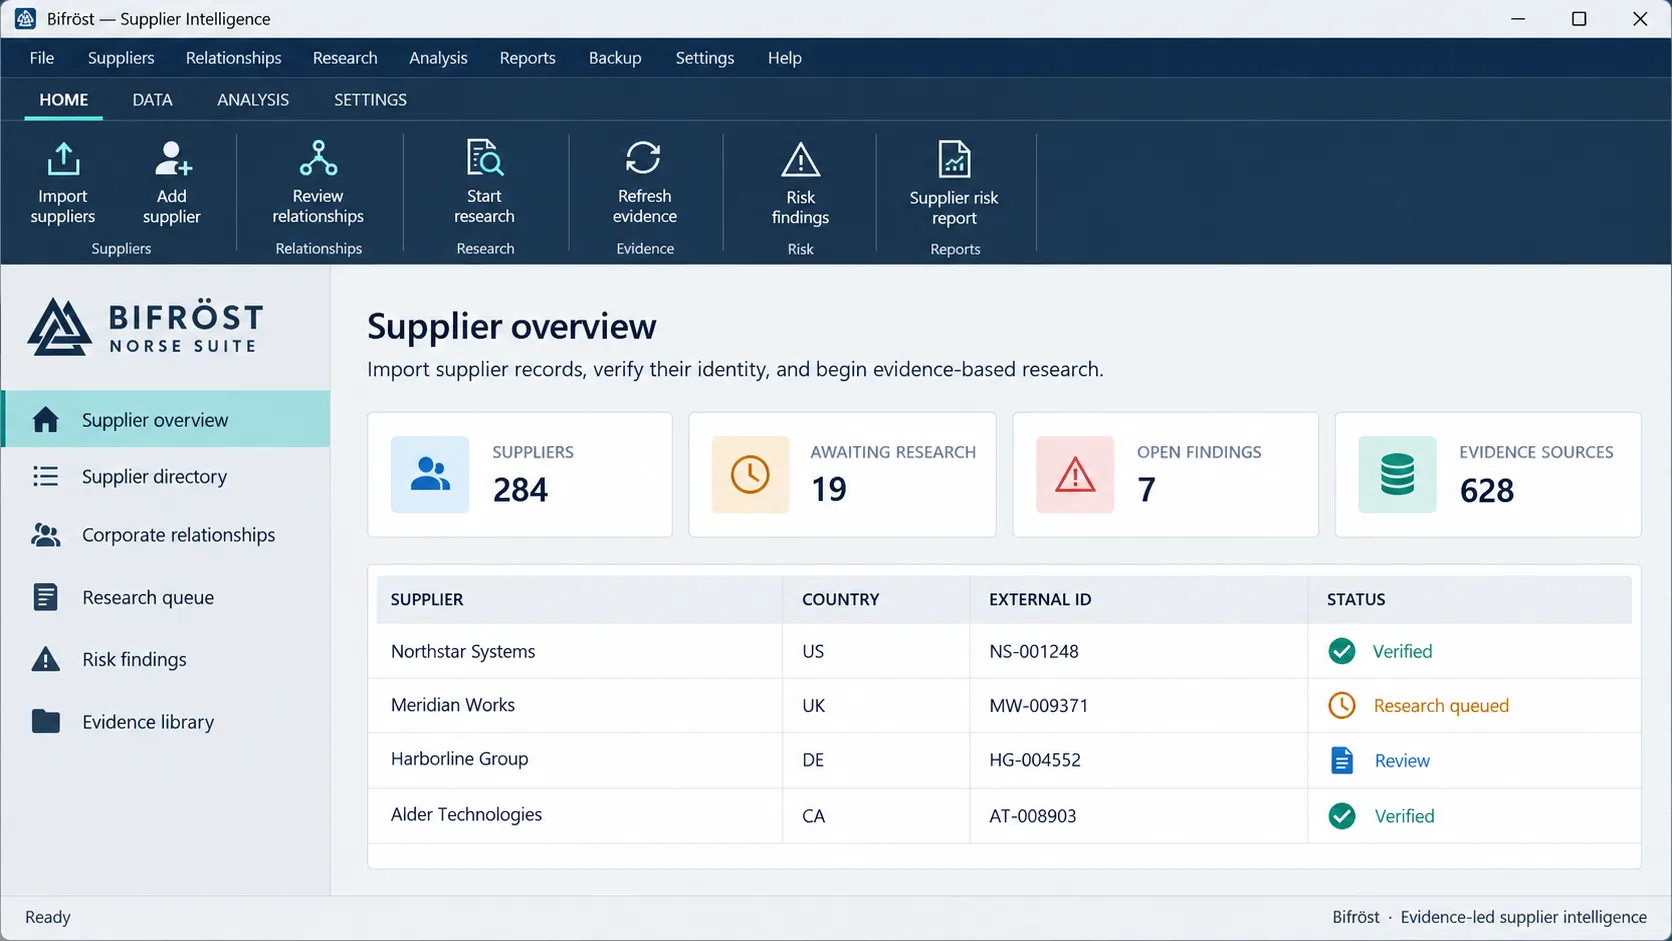1672x941 pixels.
Task: Click the Import suppliers ribbon icon
Action: [x=63, y=158]
